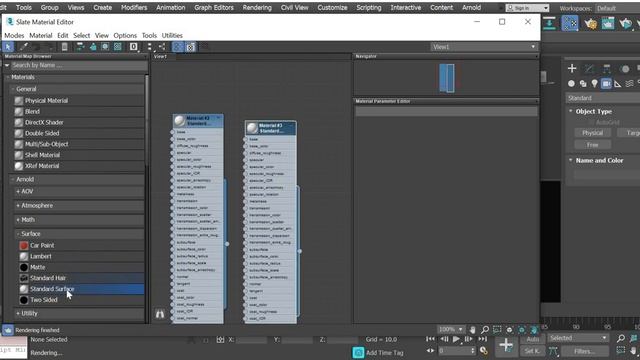Open the View1 view selector dropdown
The width and height of the screenshot is (640, 360).
[x=483, y=47]
